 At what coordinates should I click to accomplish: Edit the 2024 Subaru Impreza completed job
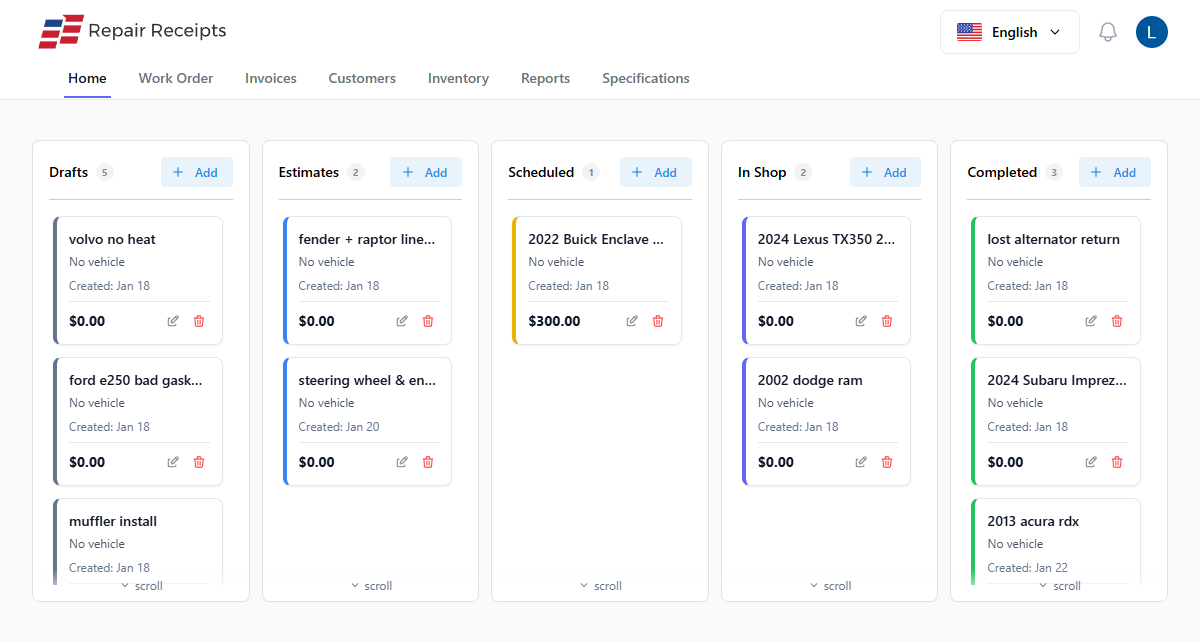point(1089,462)
